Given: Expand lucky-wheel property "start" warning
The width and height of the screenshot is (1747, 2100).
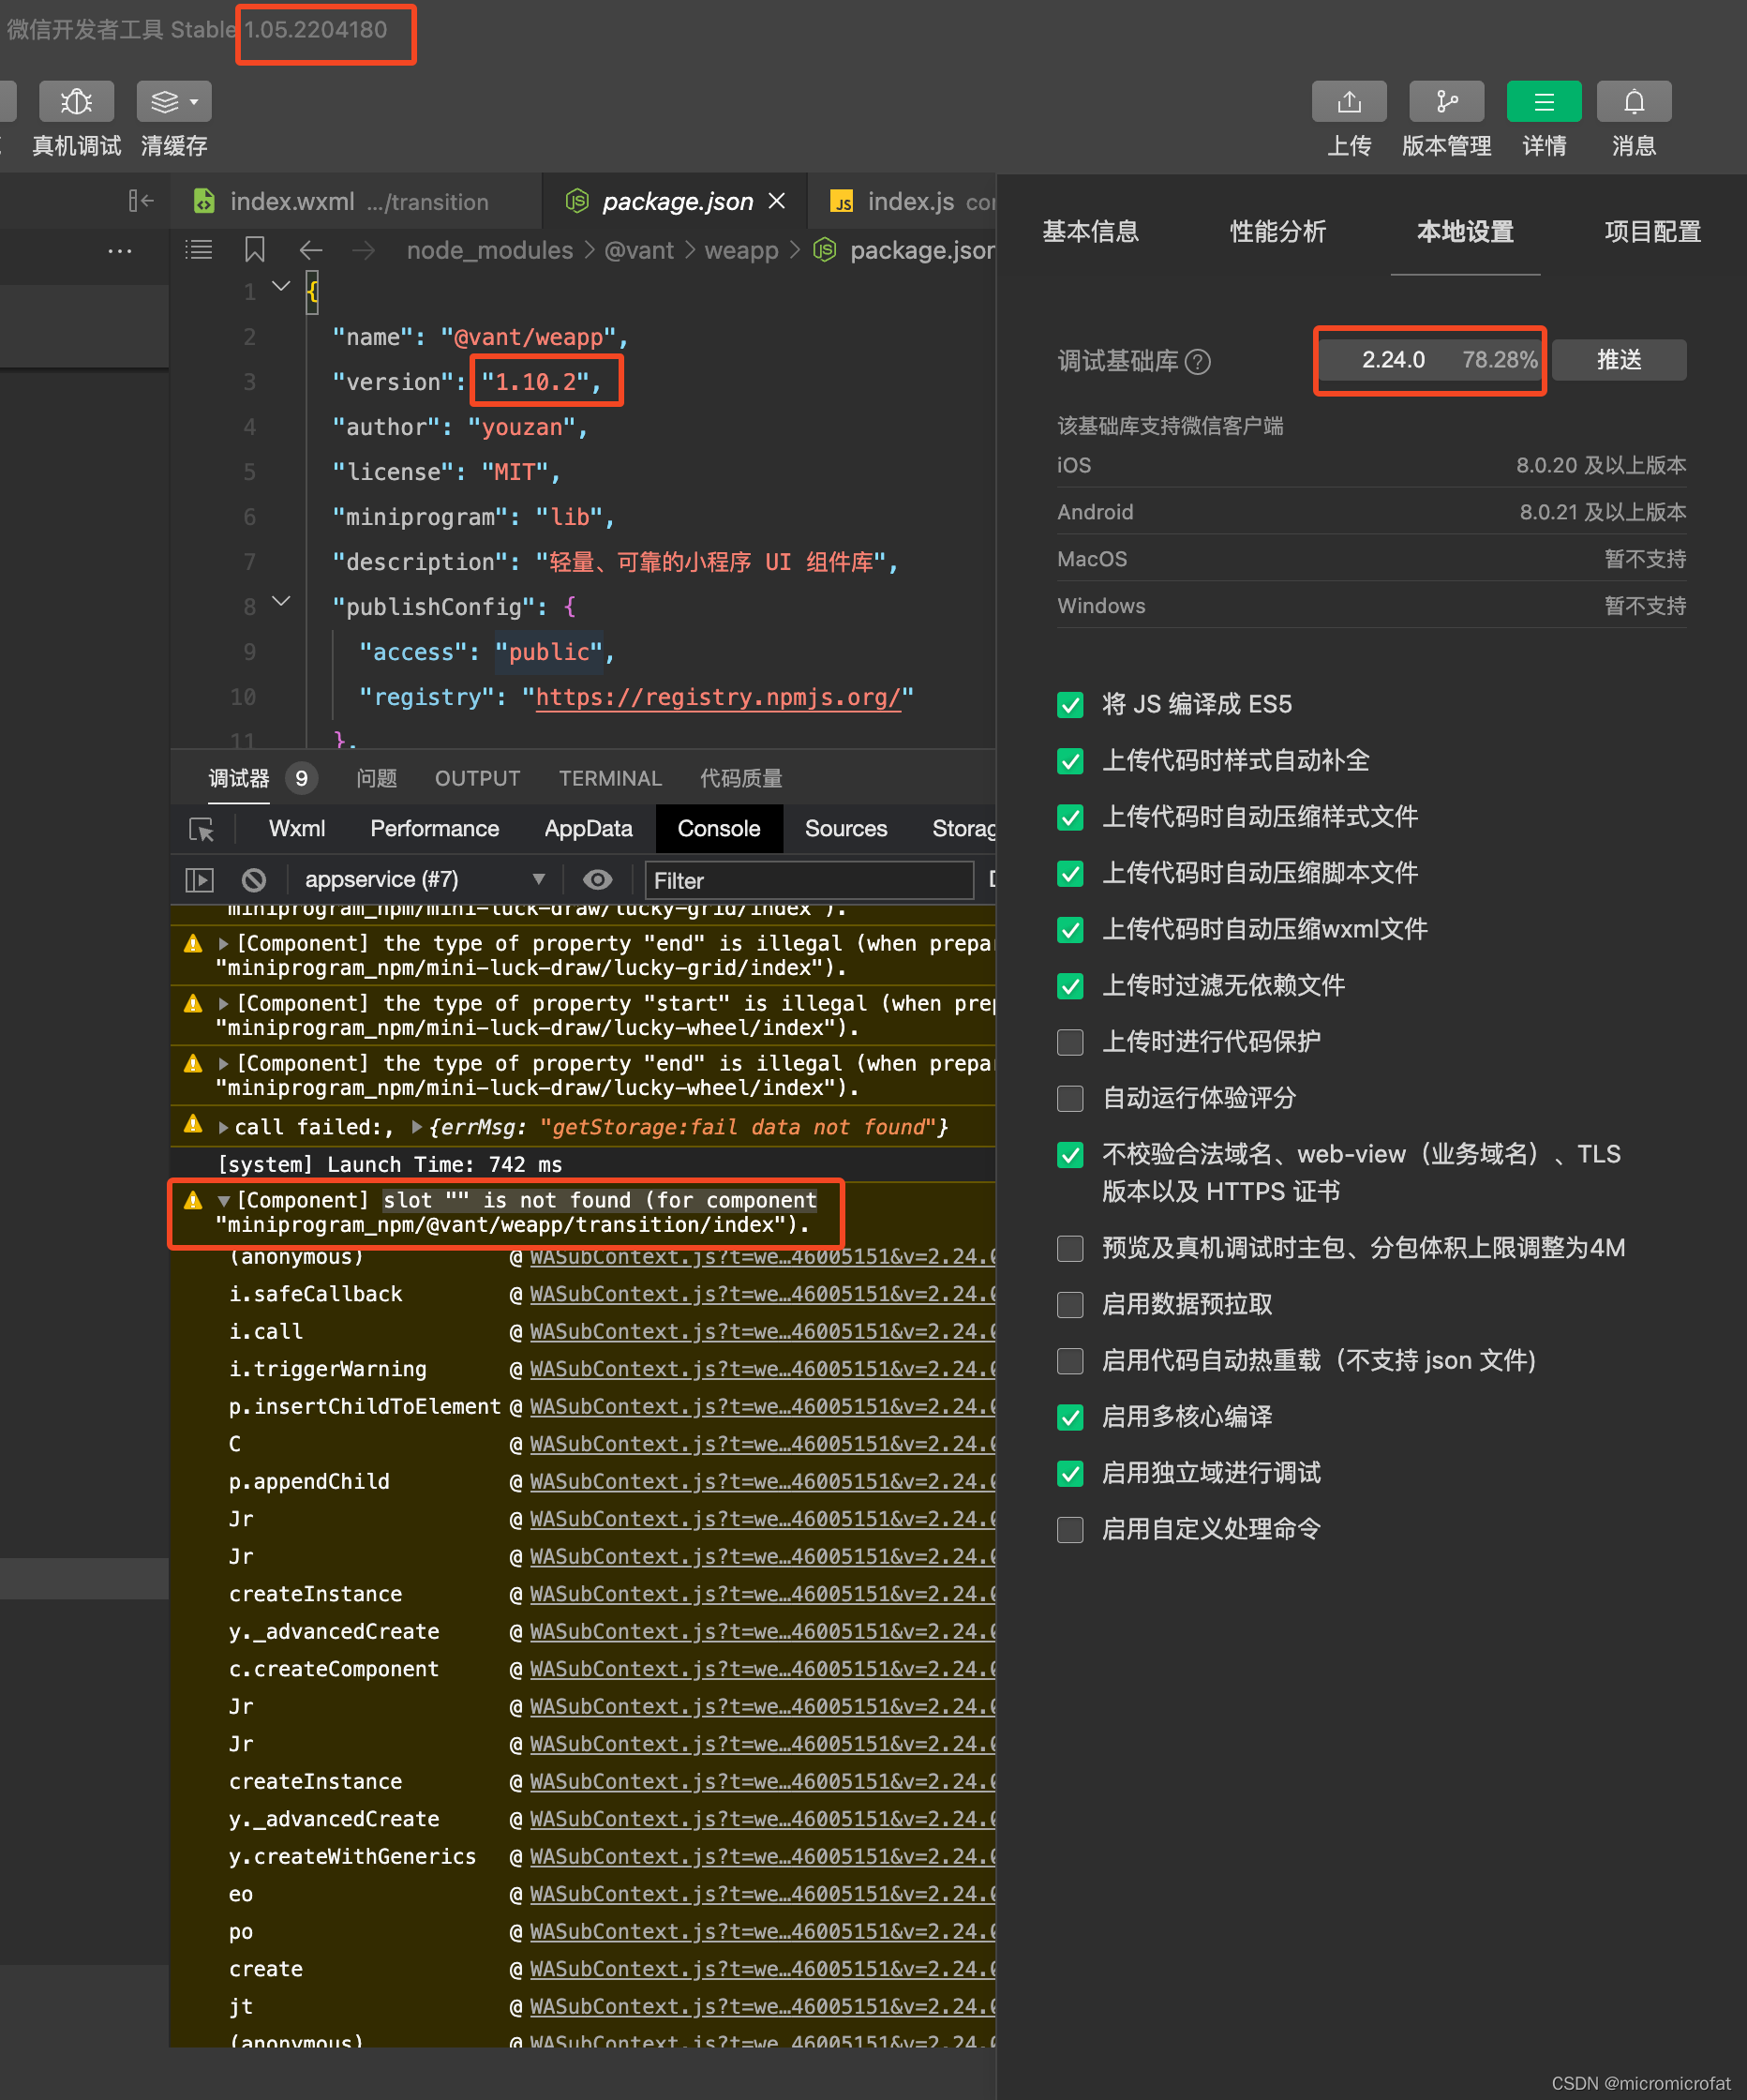Looking at the screenshot, I should tap(224, 1004).
